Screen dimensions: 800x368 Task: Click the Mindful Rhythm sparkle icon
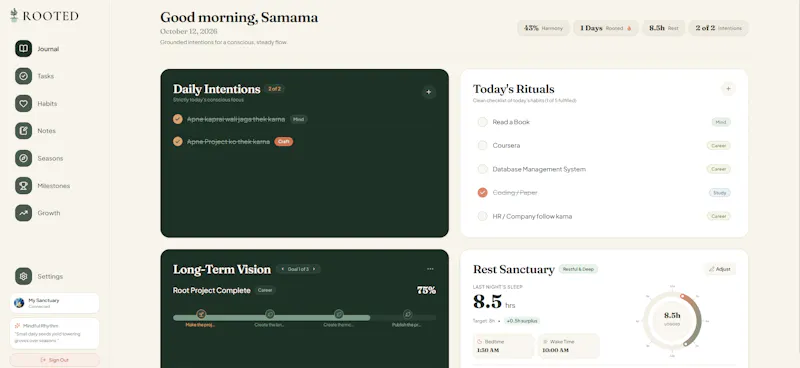18,326
